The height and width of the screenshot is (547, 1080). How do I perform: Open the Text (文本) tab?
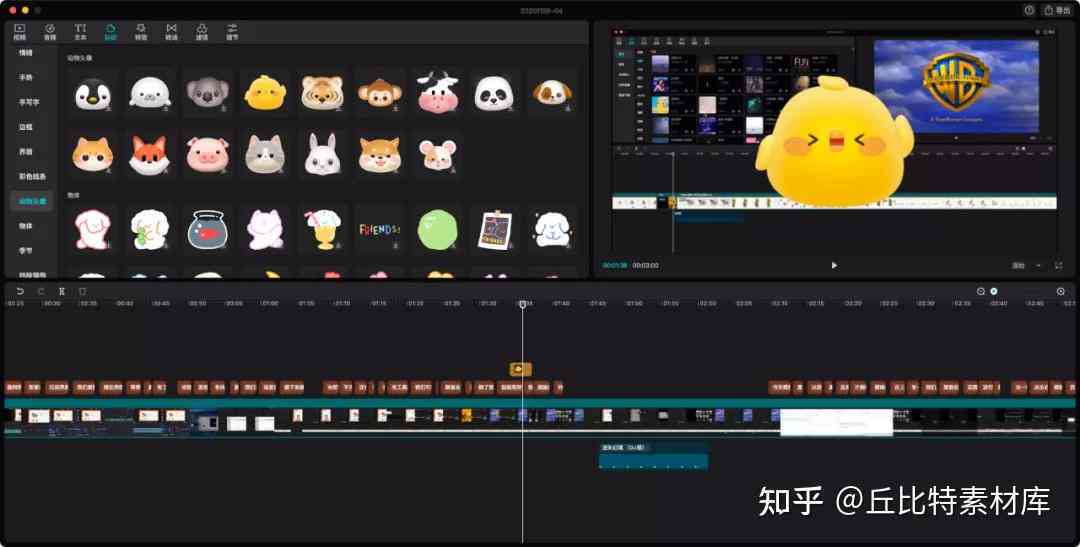(80, 32)
